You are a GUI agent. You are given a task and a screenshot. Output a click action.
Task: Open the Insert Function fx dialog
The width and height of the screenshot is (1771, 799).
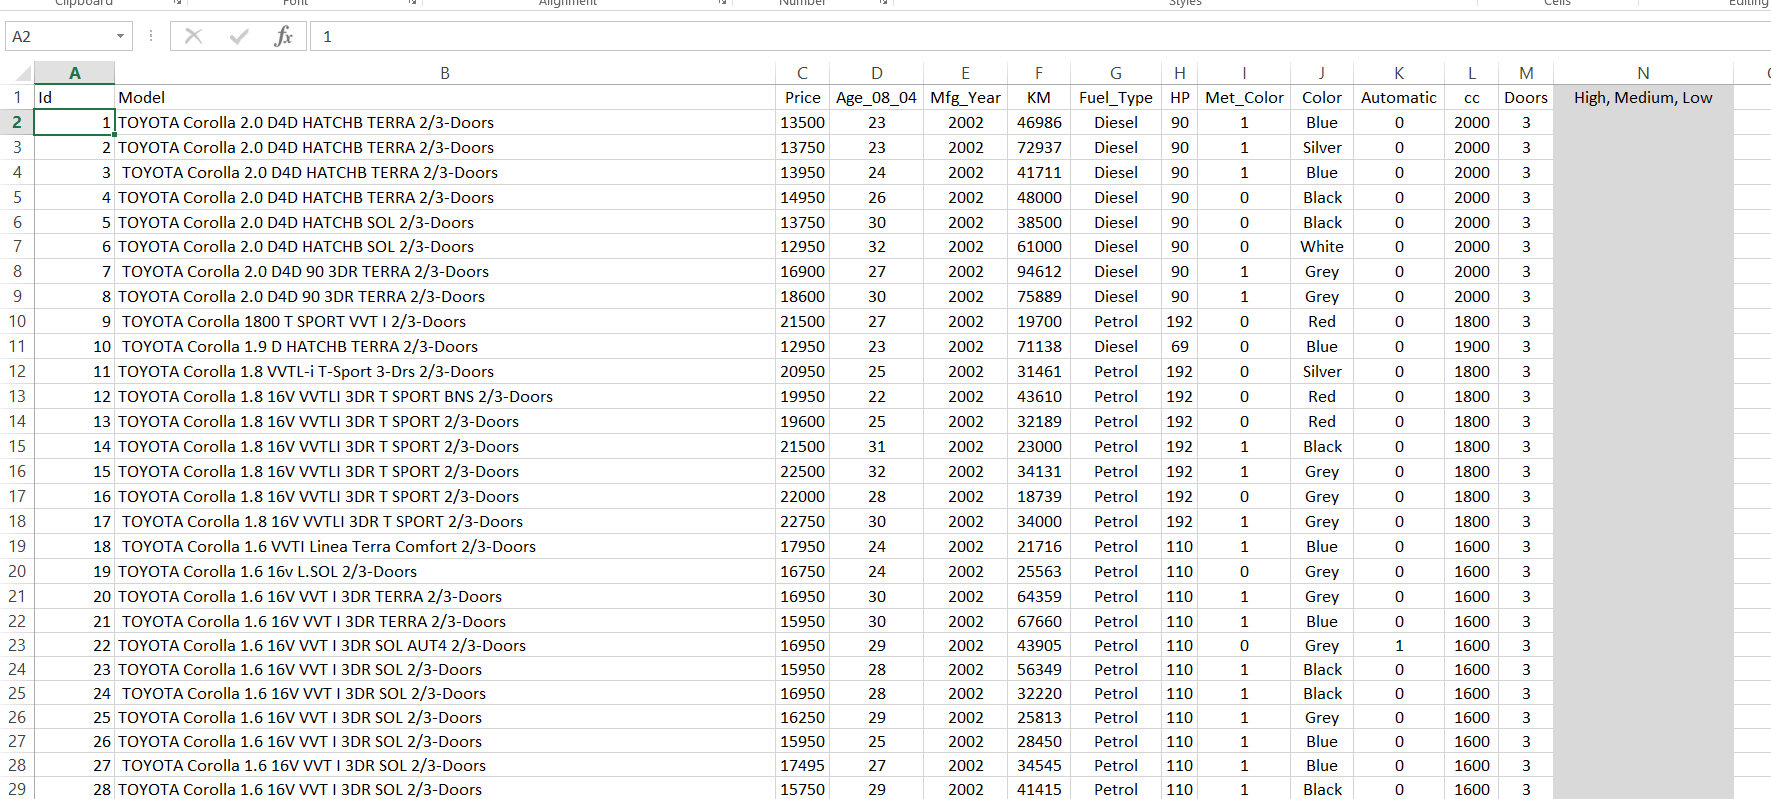click(x=283, y=36)
